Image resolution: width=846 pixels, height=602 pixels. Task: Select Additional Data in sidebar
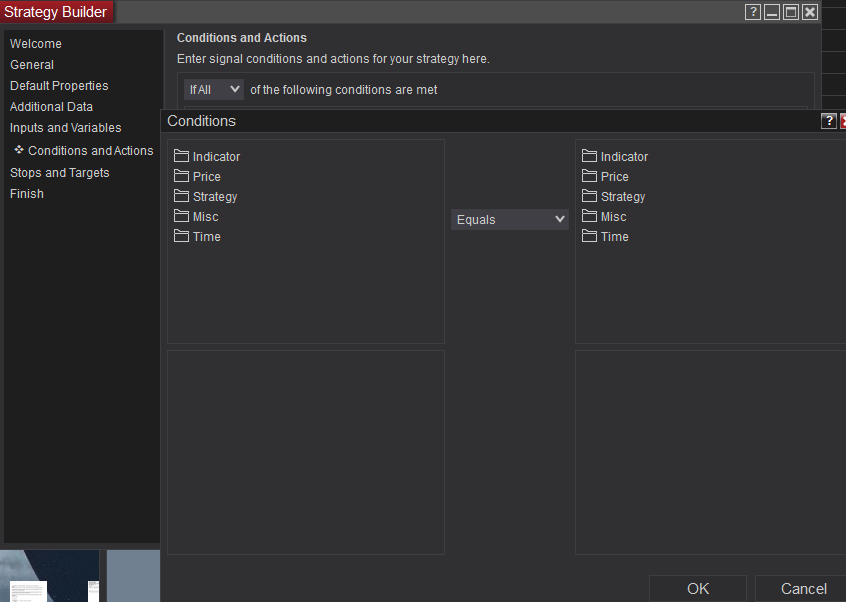coord(51,107)
